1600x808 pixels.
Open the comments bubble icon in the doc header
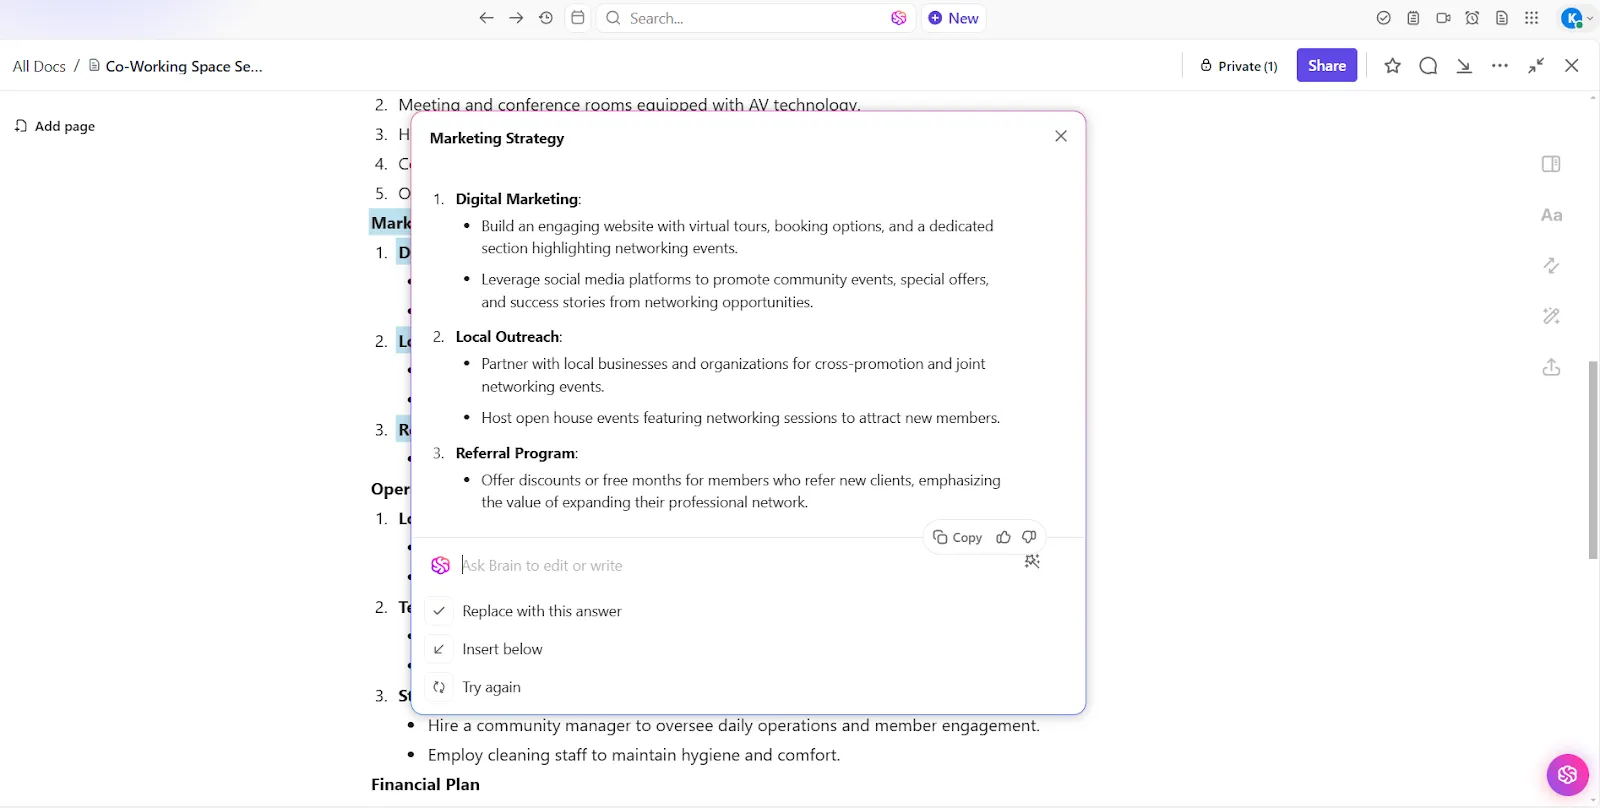pyautogui.click(x=1428, y=66)
